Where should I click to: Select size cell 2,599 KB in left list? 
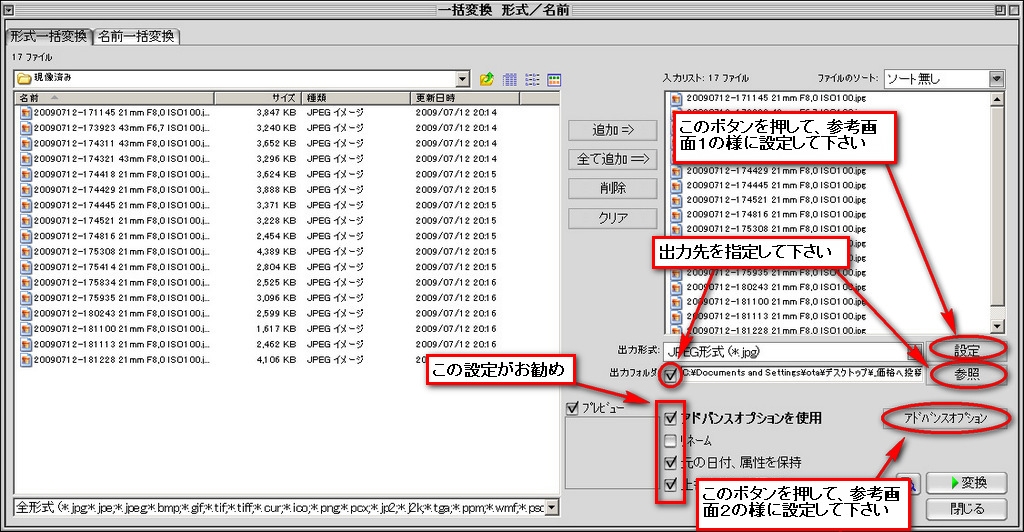pos(276,313)
